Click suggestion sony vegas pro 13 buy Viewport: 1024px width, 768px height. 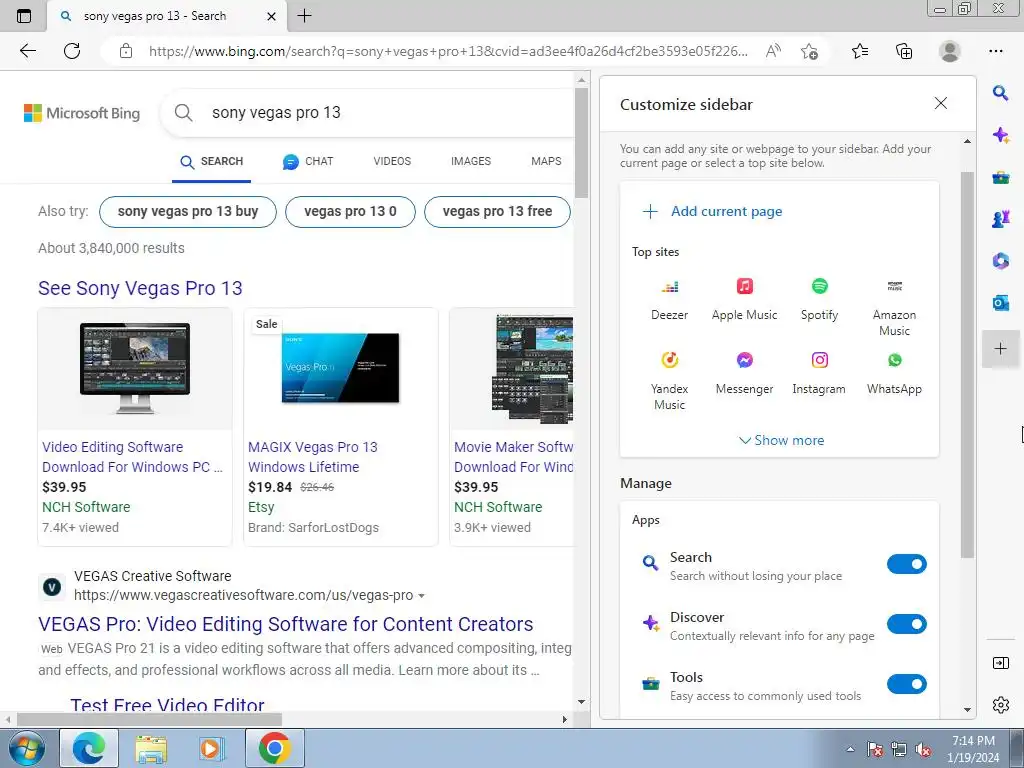pyautogui.click(x=187, y=212)
